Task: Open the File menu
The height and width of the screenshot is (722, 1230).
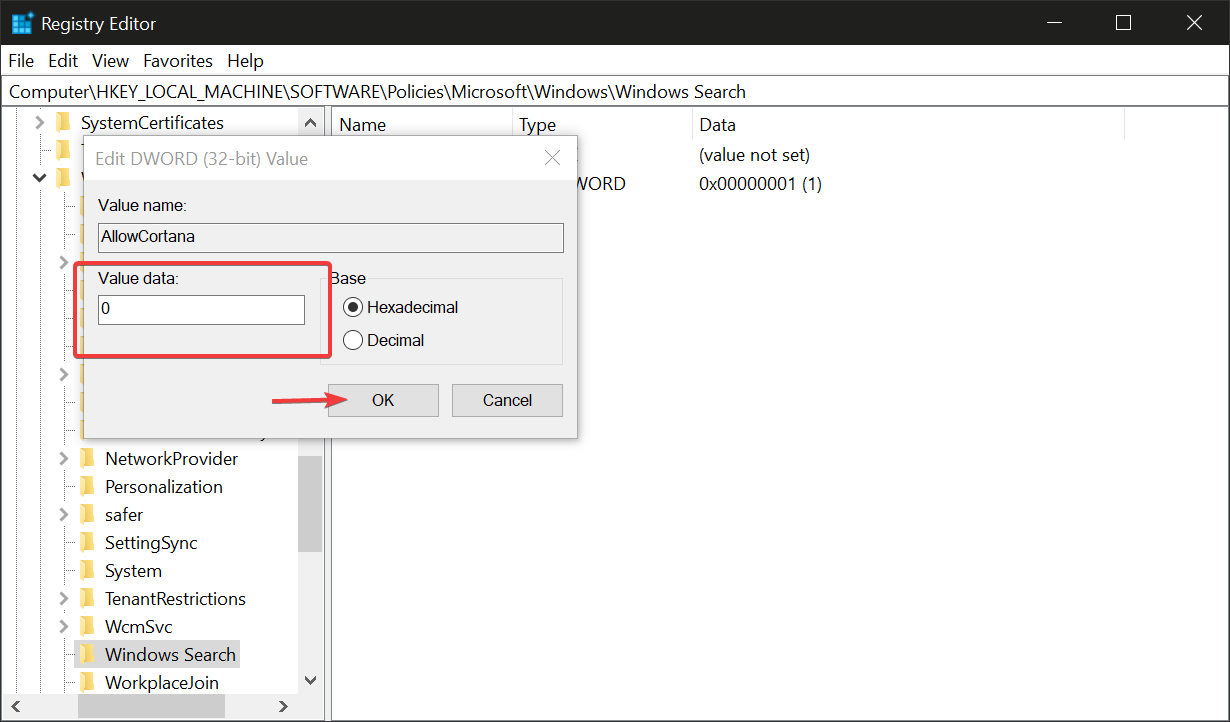Action: tap(21, 61)
